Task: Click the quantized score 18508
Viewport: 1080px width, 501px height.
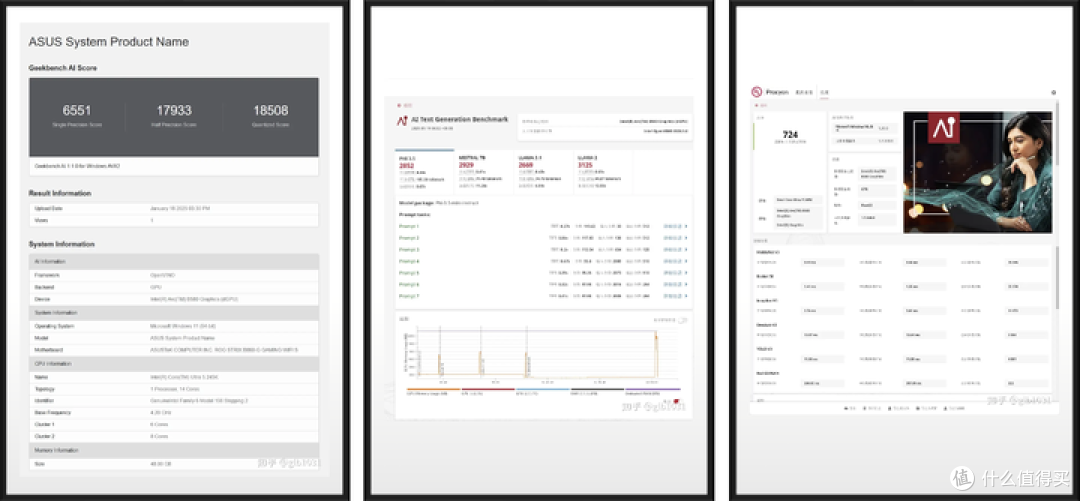Action: click(271, 110)
